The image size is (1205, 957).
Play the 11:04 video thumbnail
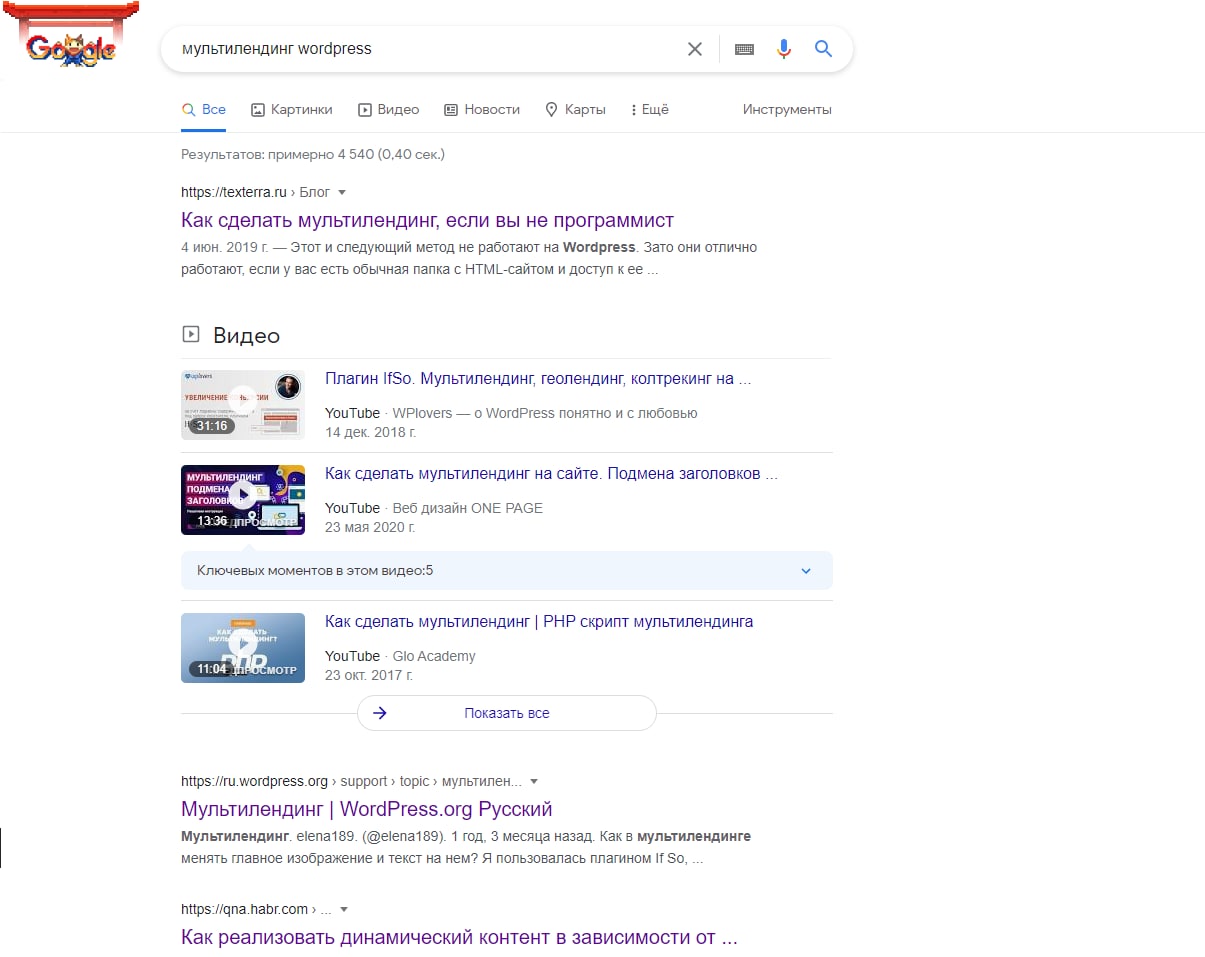pos(243,648)
